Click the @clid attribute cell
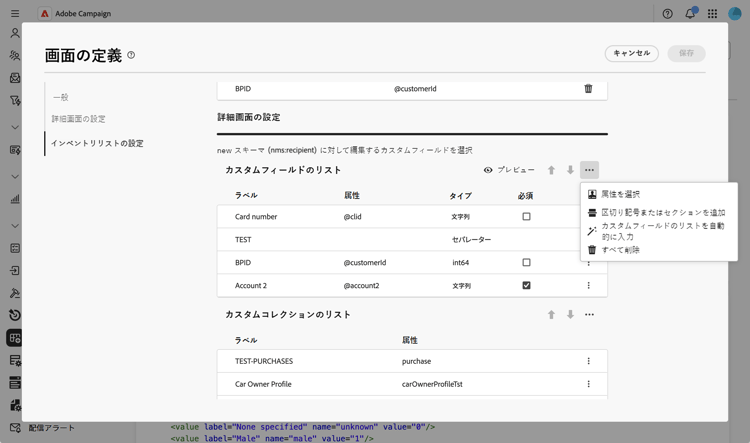The height and width of the screenshot is (443, 750). point(353,217)
